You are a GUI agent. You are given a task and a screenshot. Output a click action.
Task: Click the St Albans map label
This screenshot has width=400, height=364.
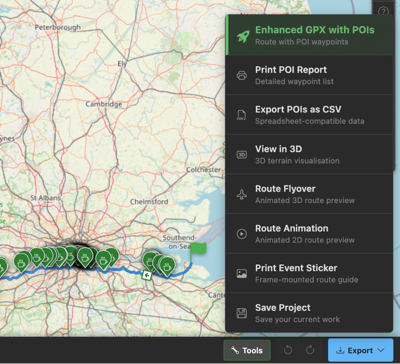46,198
